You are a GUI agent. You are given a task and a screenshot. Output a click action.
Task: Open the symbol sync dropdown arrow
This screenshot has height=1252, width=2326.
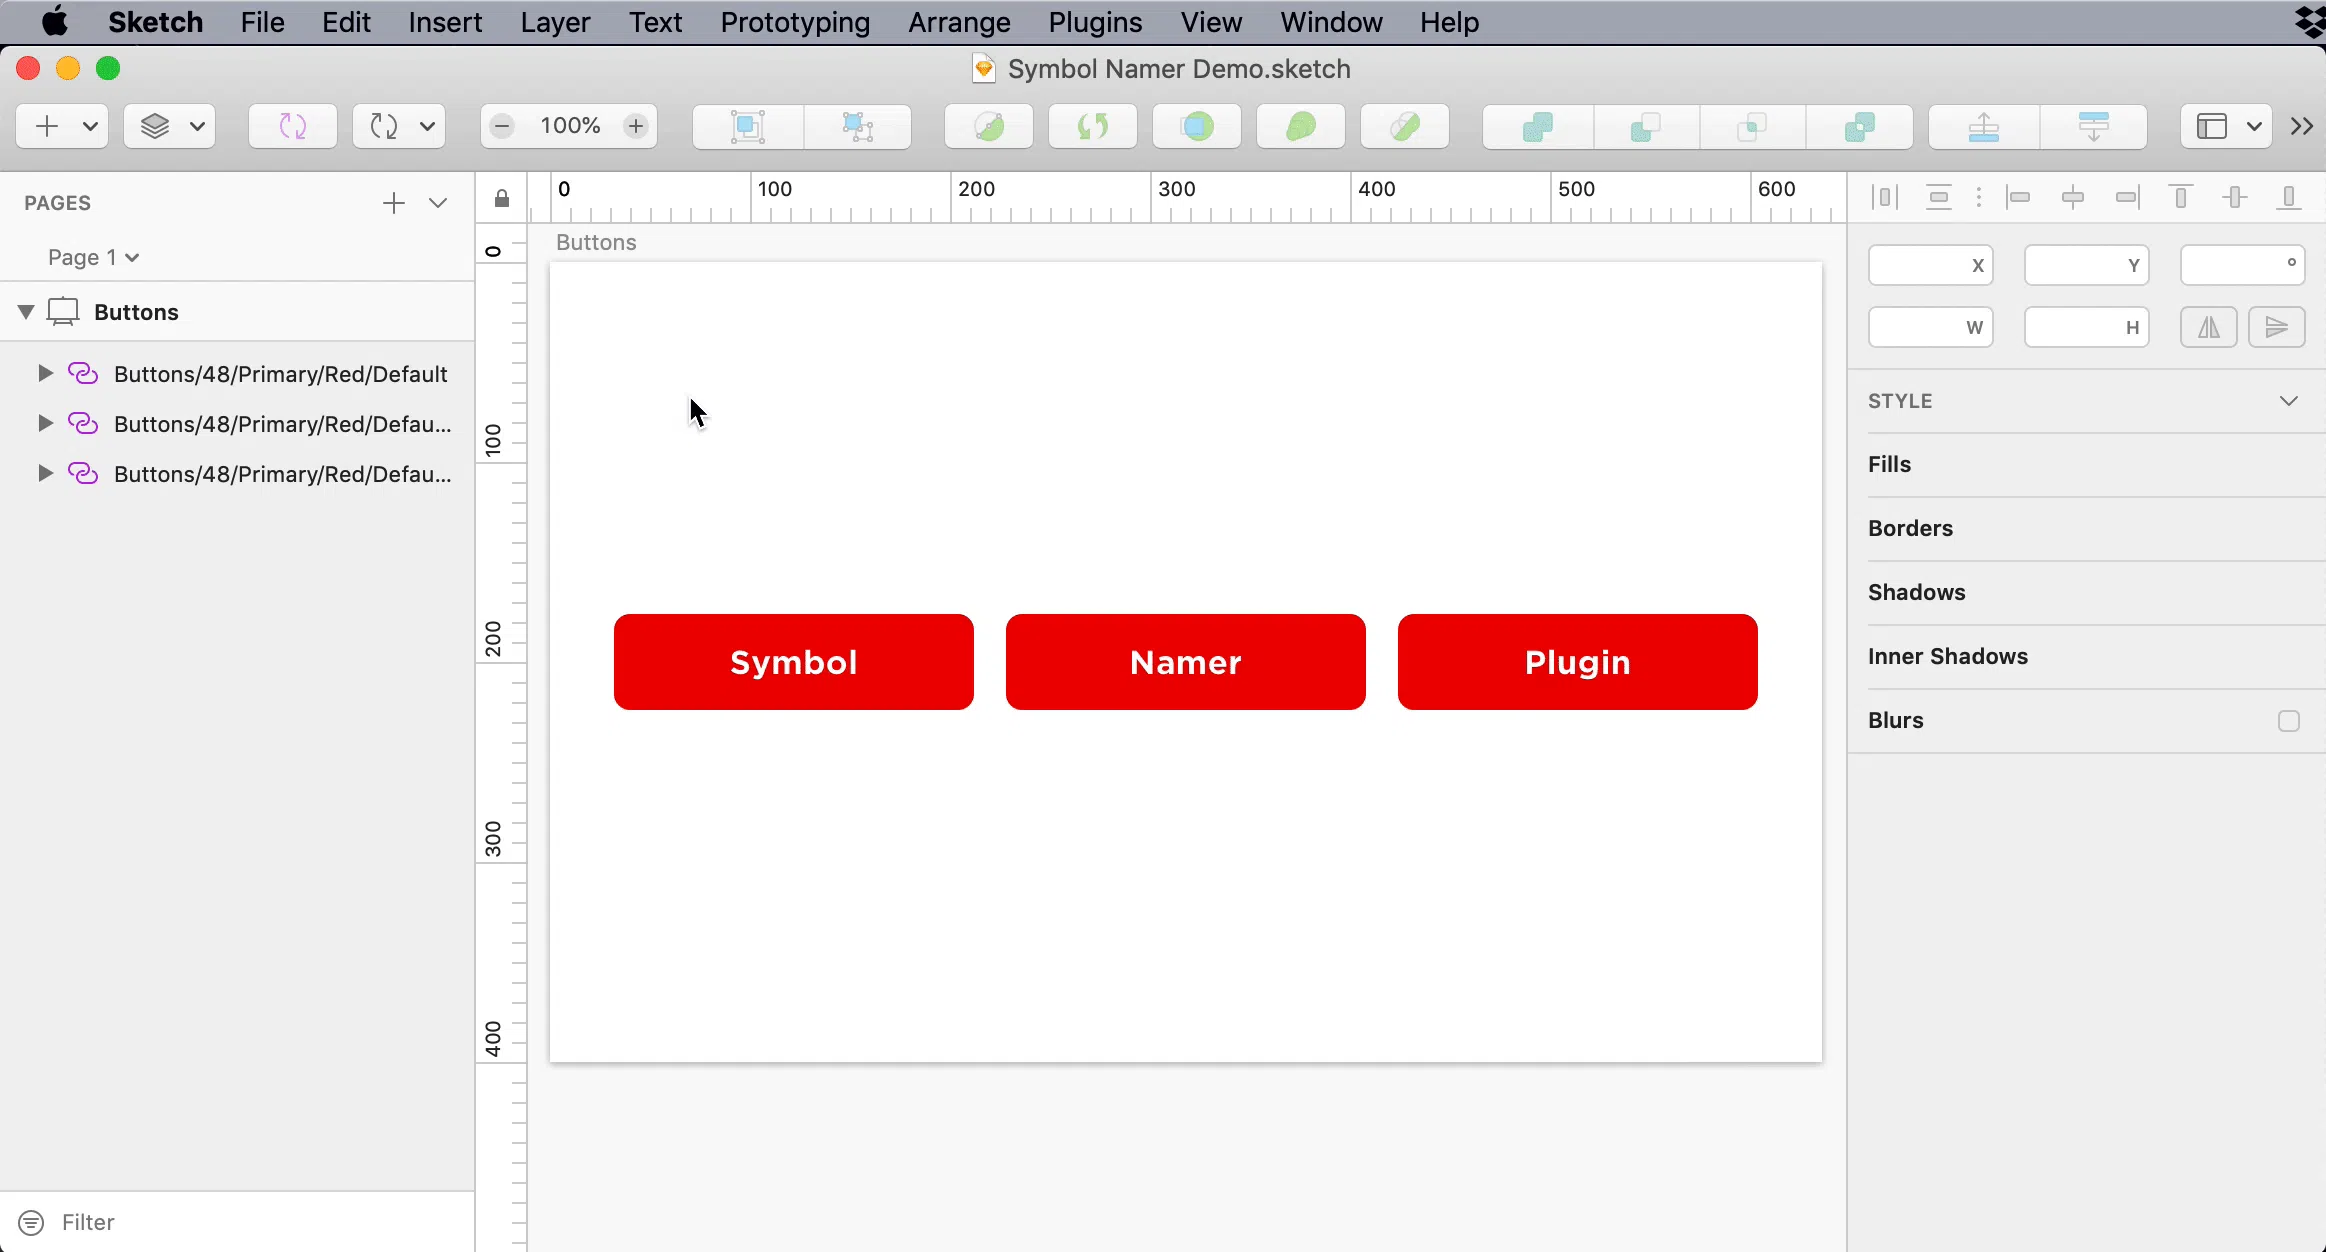[x=427, y=126]
